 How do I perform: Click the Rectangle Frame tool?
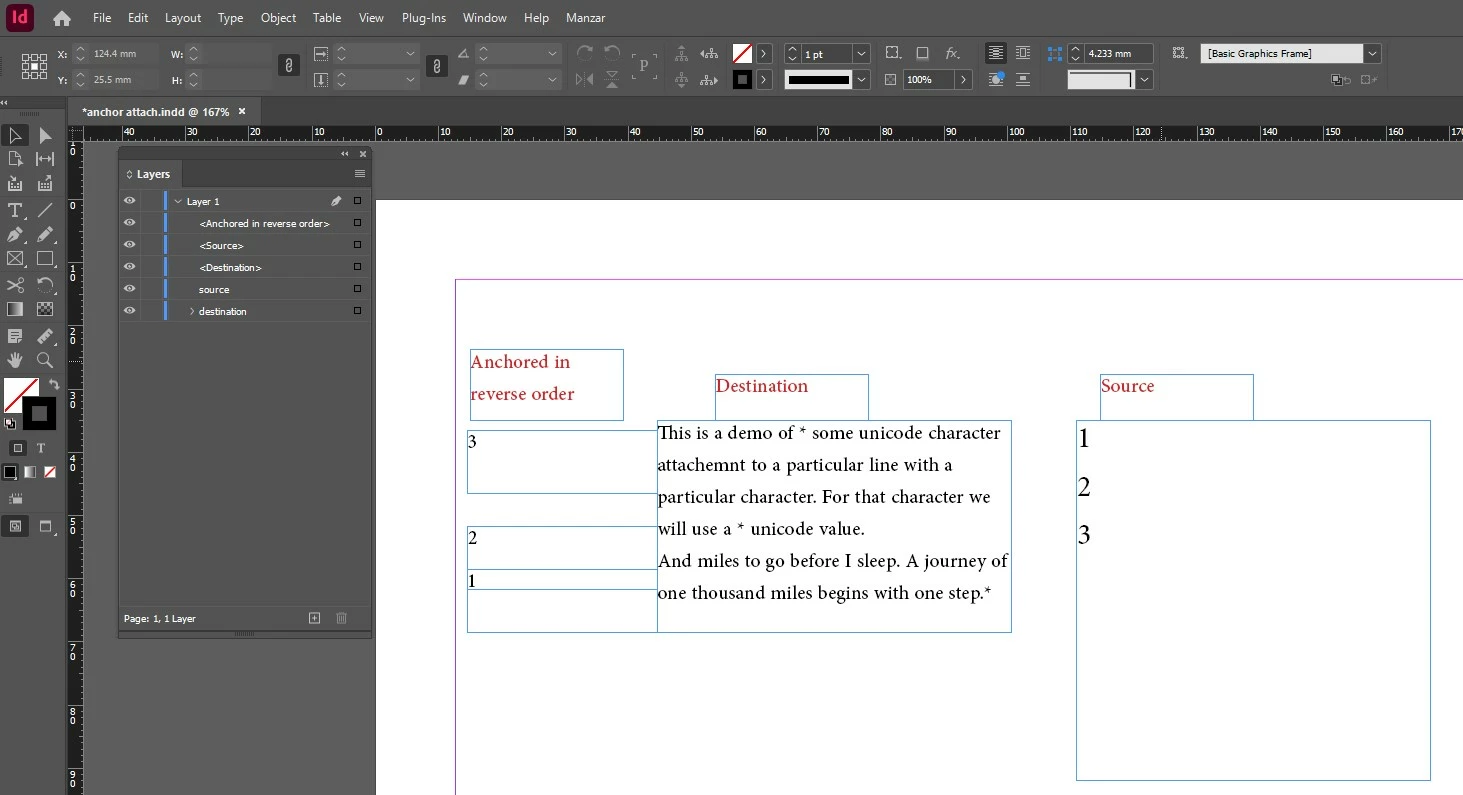click(15, 259)
